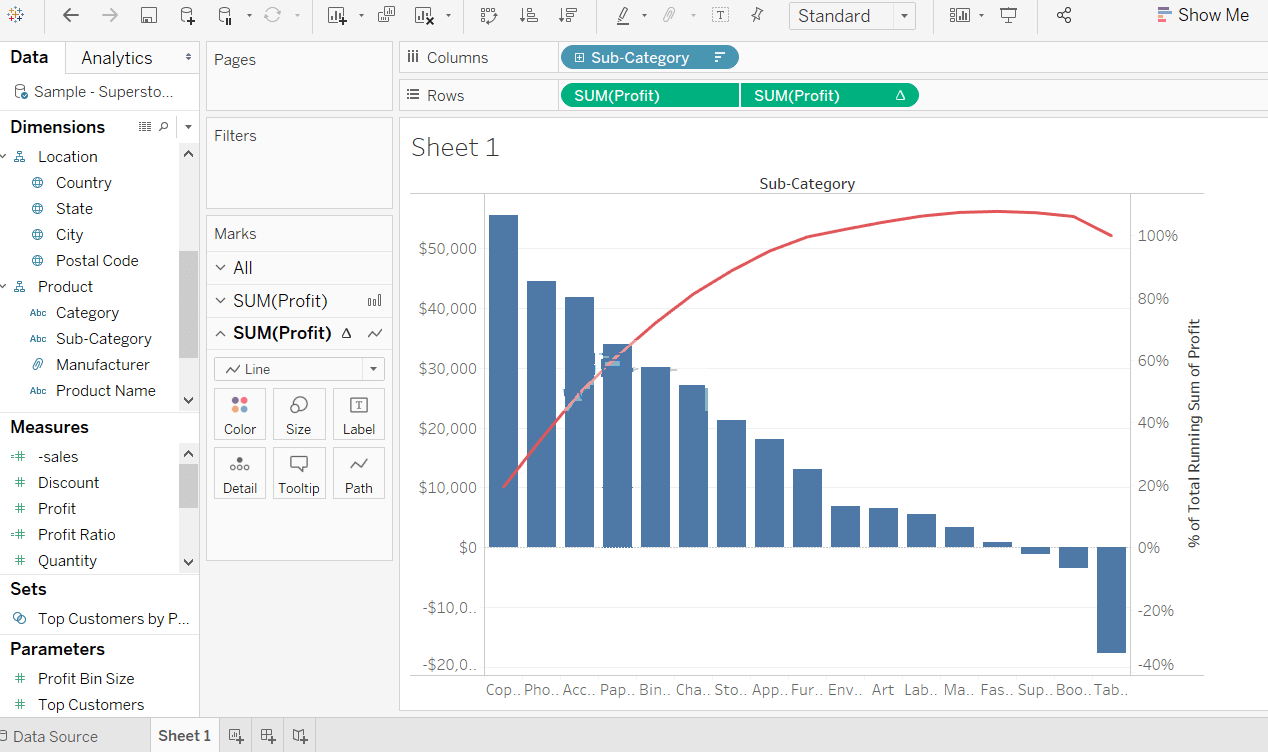Open the Label mark card
The image size is (1268, 752).
coord(359,415)
